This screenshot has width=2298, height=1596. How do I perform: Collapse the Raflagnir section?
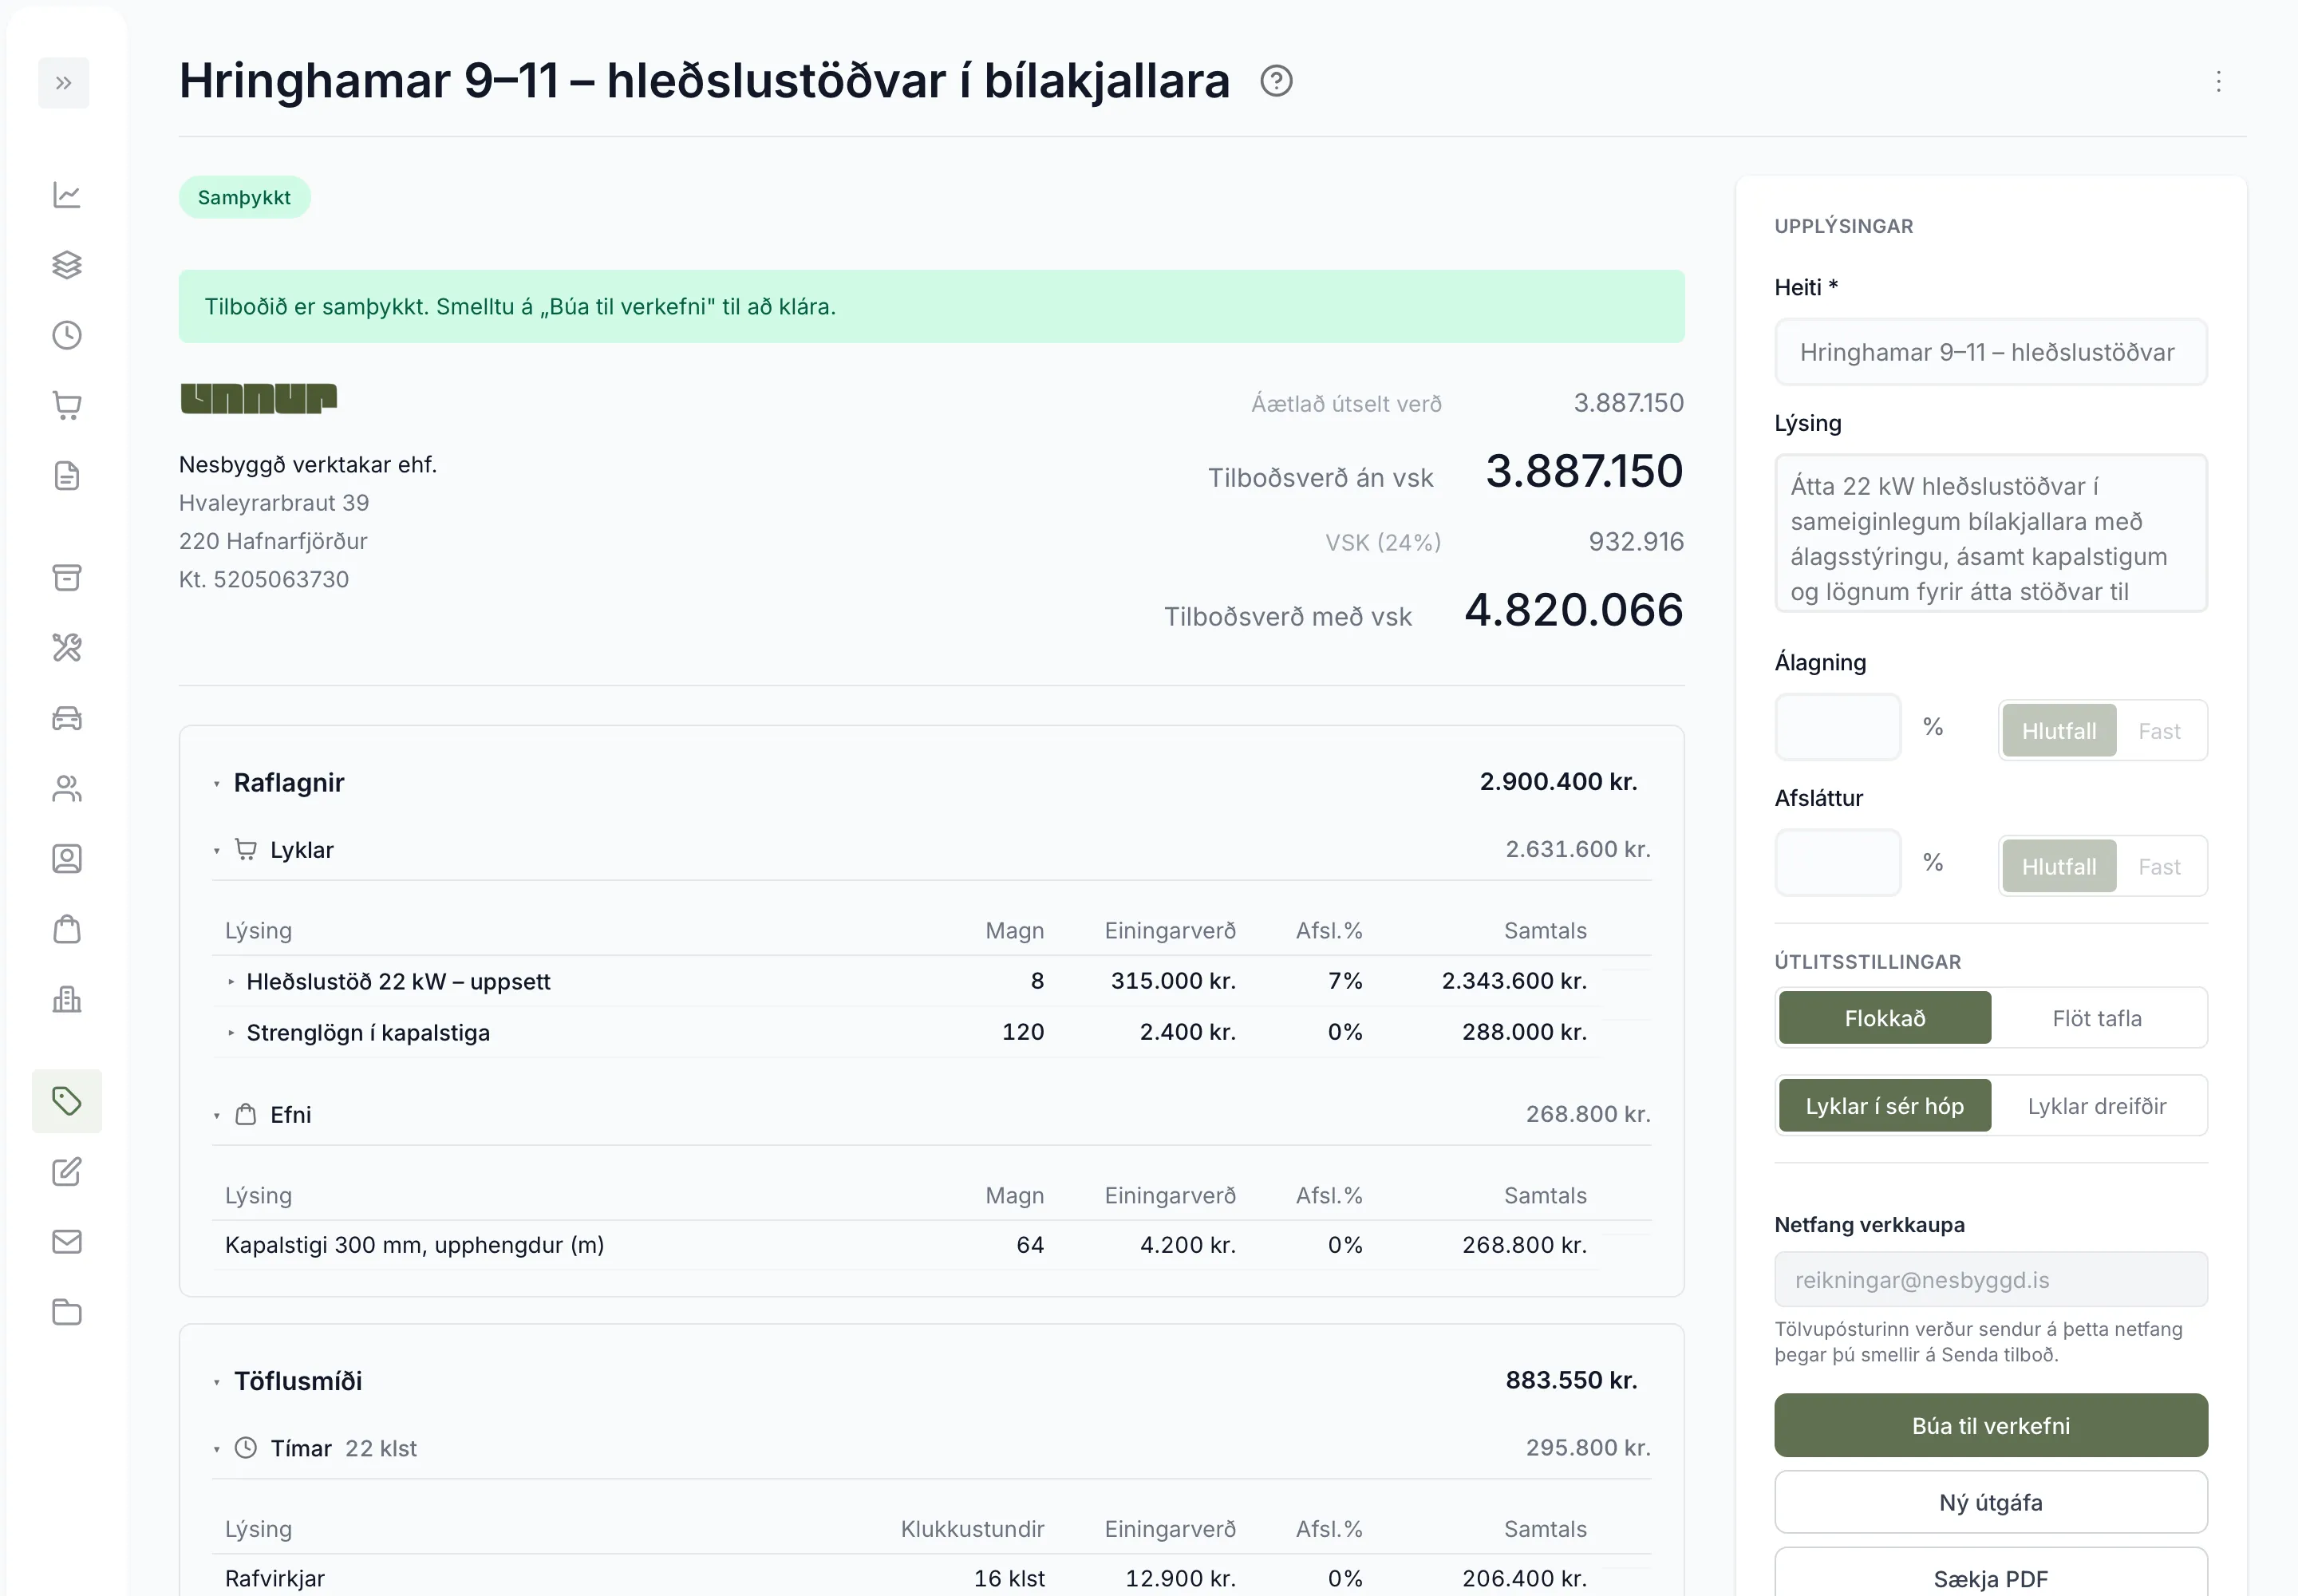pos(216,784)
